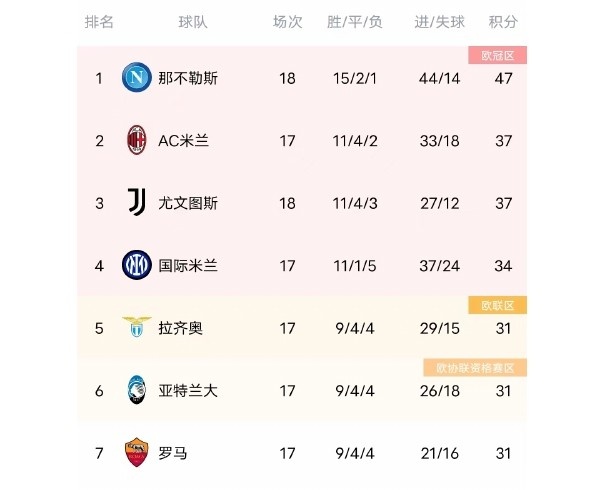Click the 球队 column header

coord(193,22)
